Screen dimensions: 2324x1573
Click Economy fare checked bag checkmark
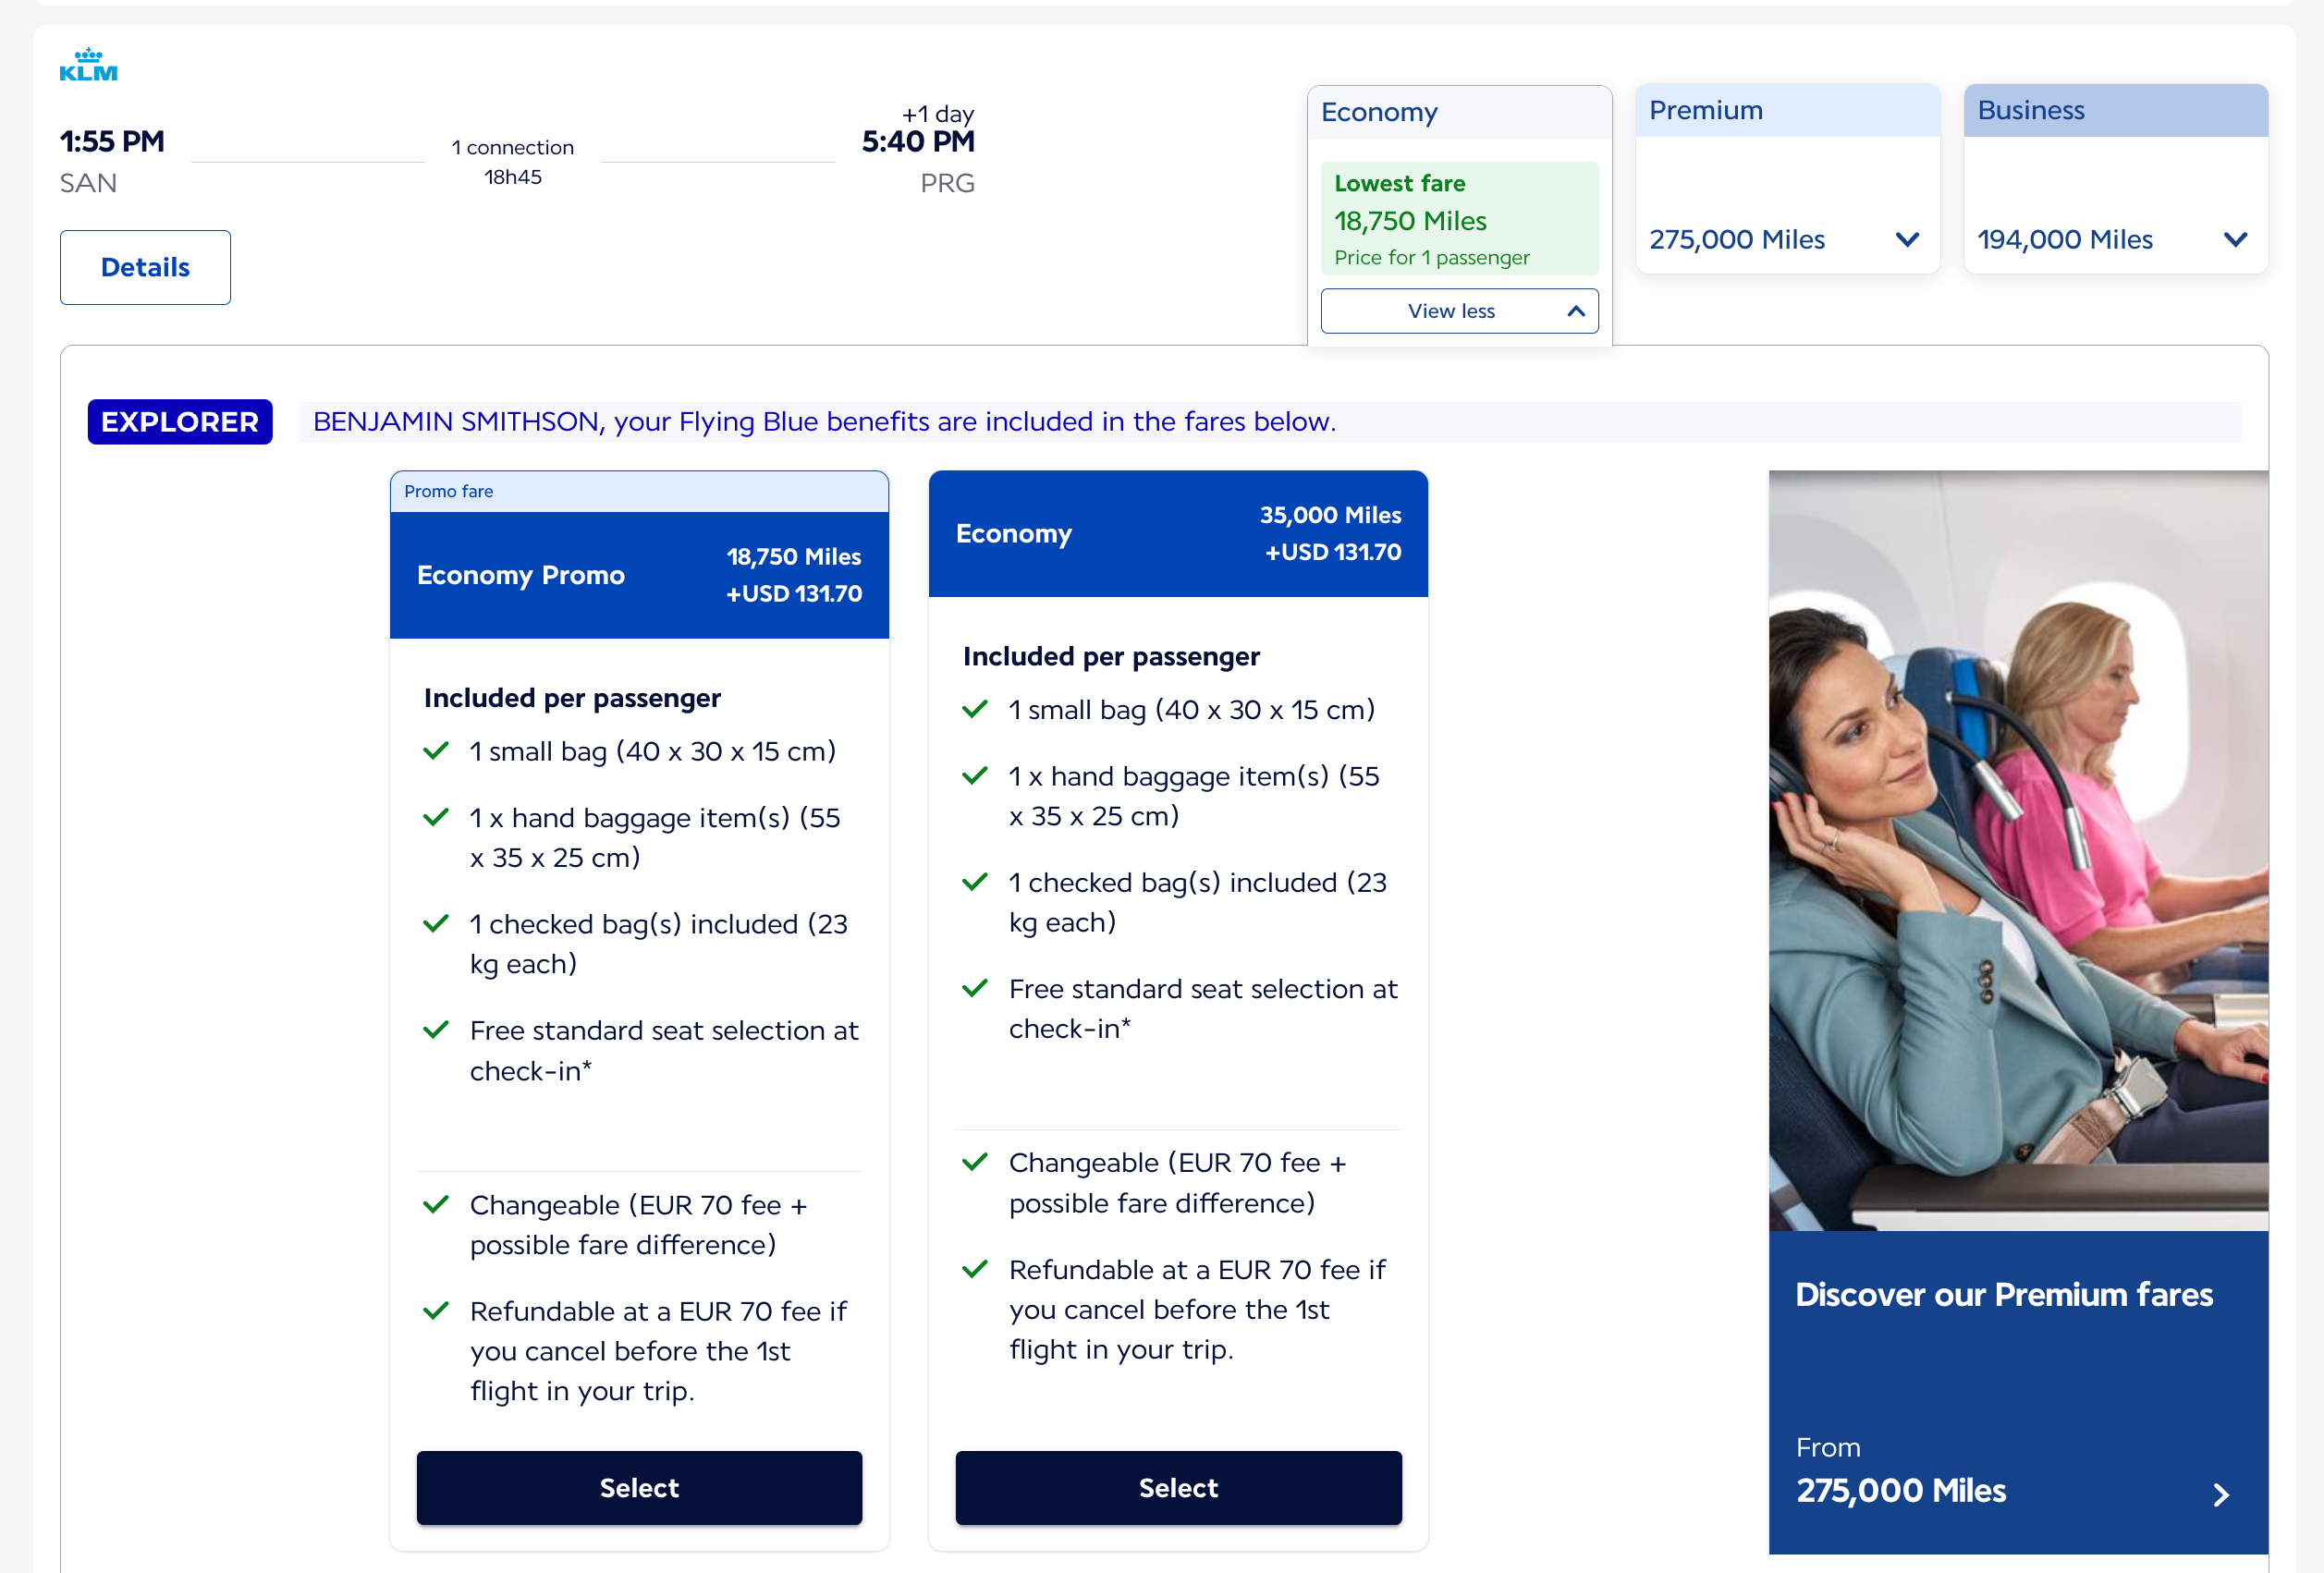(x=975, y=882)
